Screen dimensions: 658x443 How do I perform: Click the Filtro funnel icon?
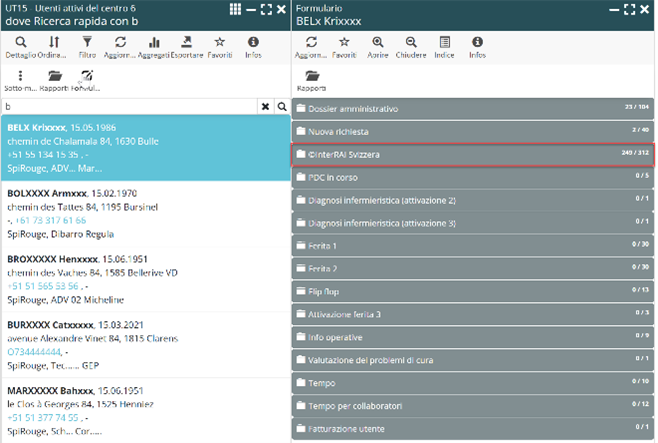[x=87, y=43]
